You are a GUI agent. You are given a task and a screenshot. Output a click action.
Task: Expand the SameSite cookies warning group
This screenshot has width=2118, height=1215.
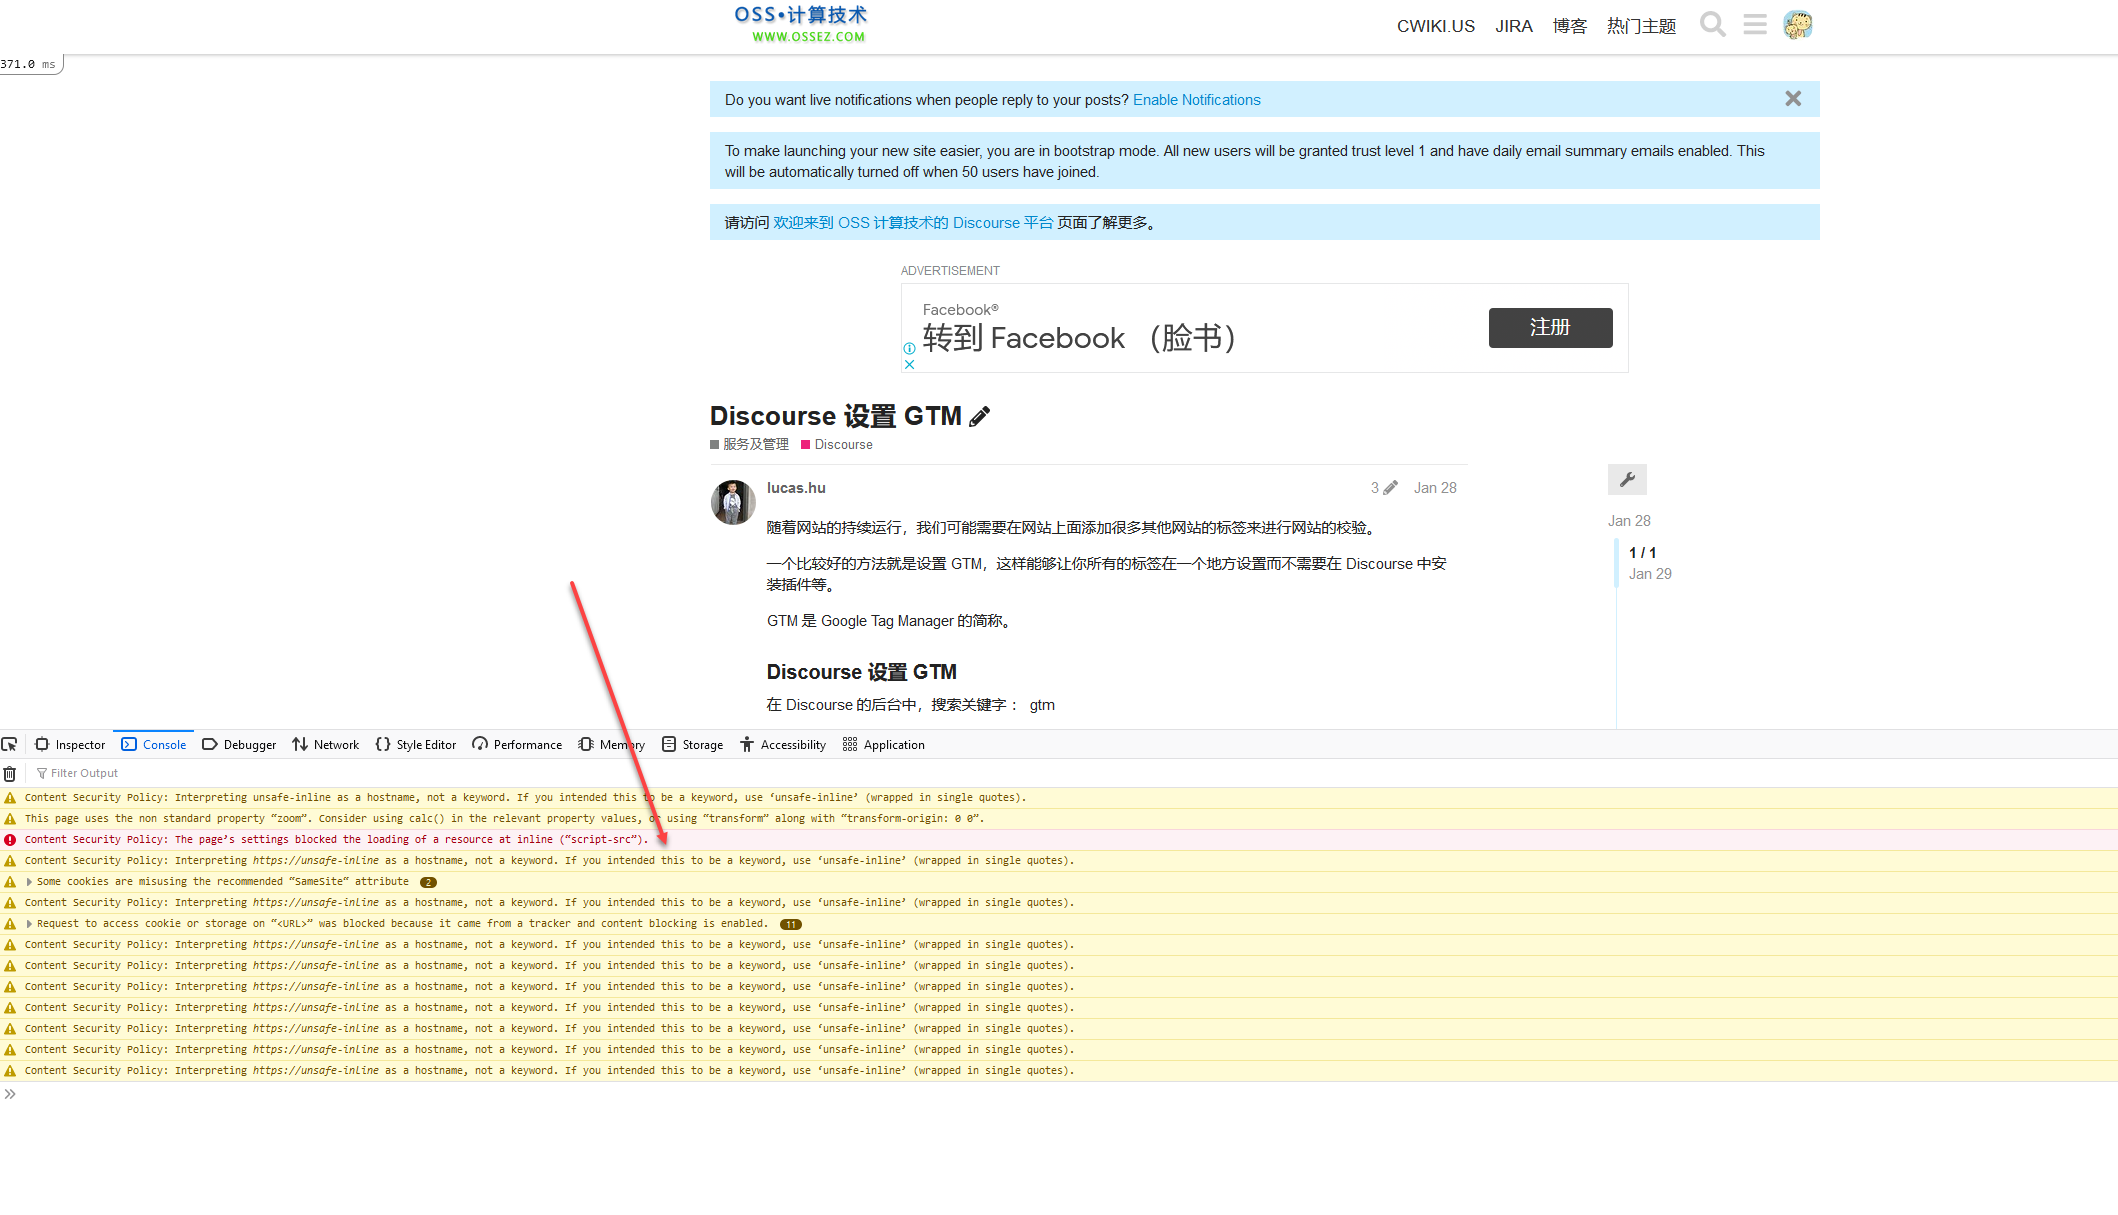coord(29,882)
